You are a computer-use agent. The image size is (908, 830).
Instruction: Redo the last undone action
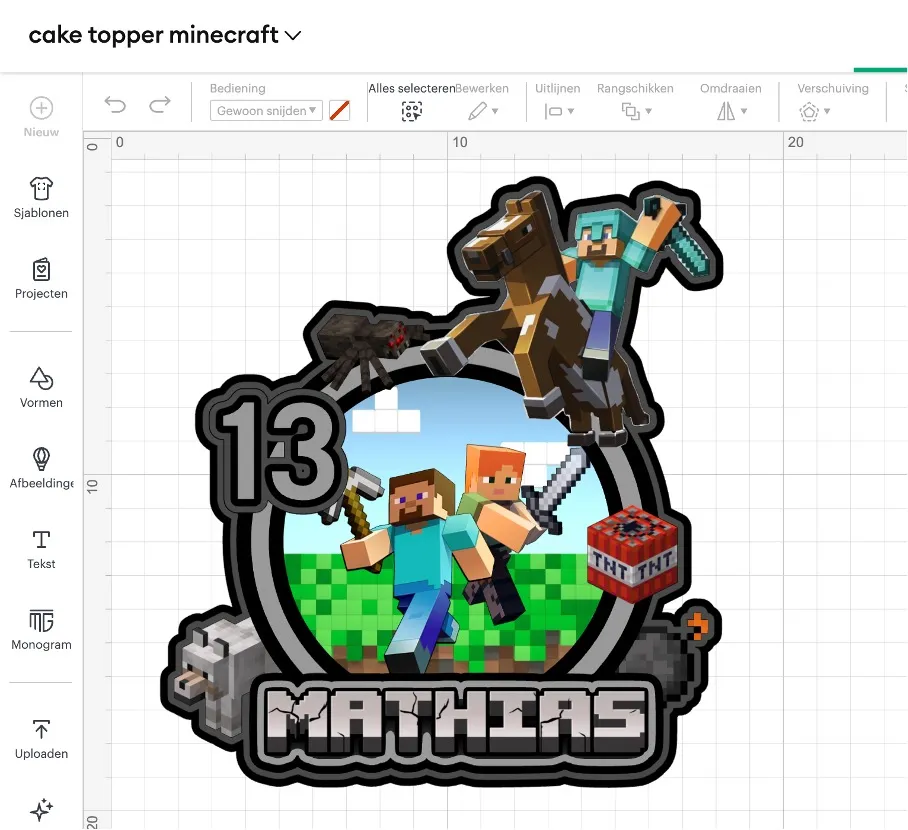(160, 105)
